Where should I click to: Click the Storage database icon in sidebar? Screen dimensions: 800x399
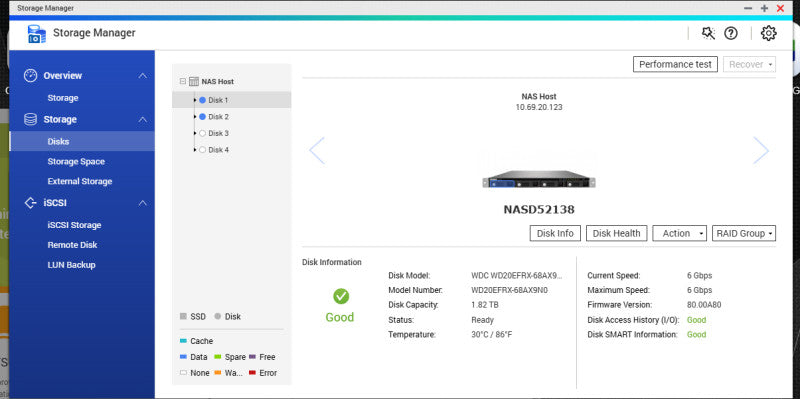click(31, 119)
